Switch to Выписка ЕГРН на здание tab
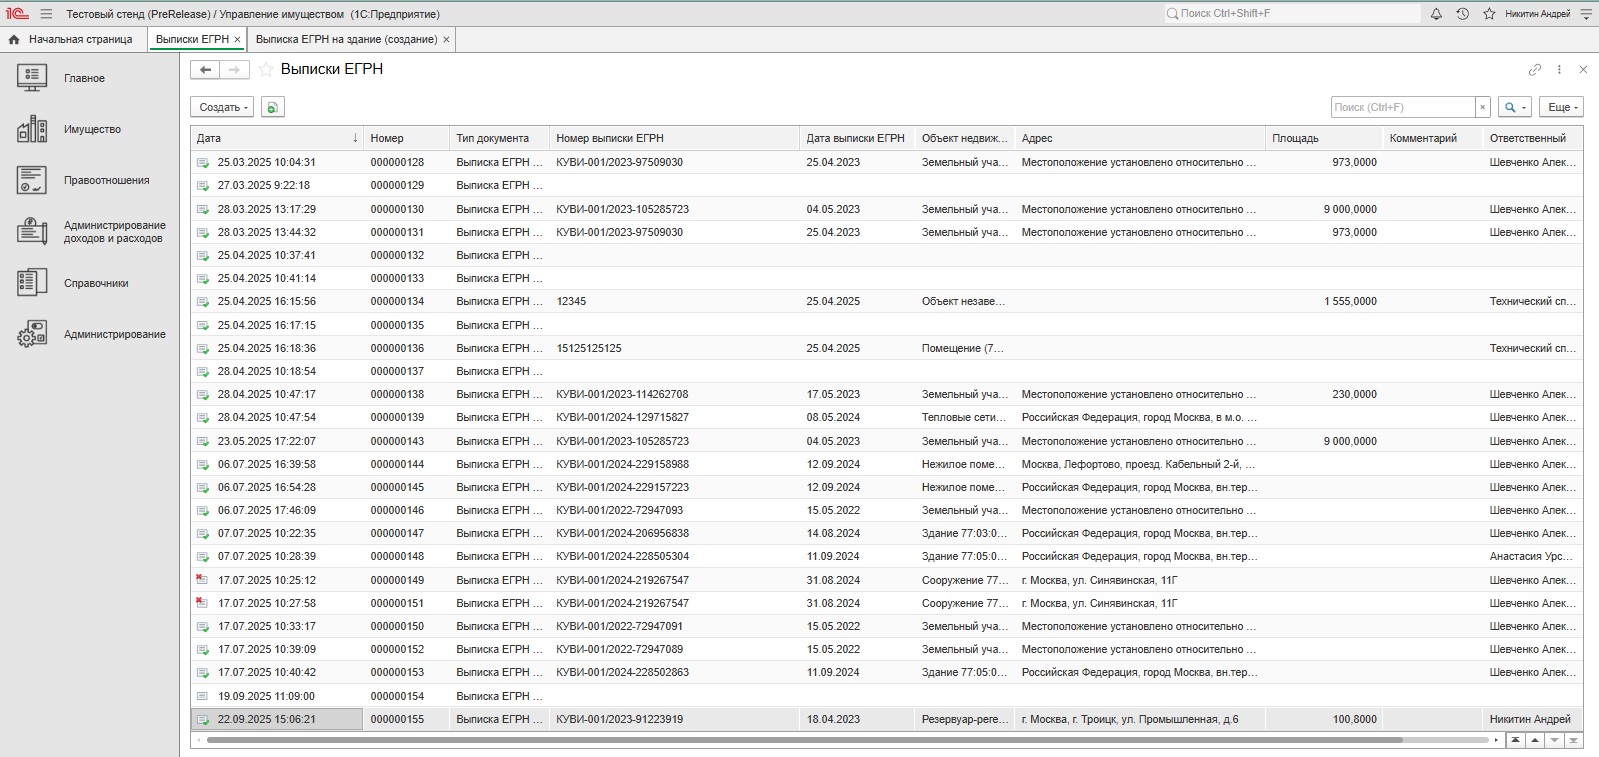 (x=346, y=39)
